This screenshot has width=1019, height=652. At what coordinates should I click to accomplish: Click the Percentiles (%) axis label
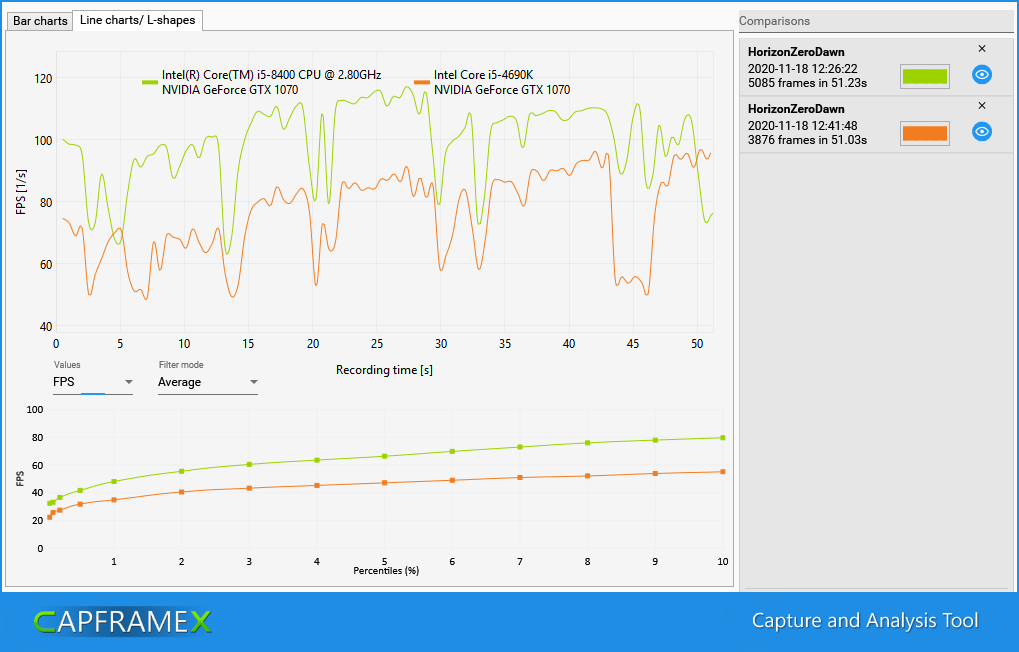click(386, 571)
